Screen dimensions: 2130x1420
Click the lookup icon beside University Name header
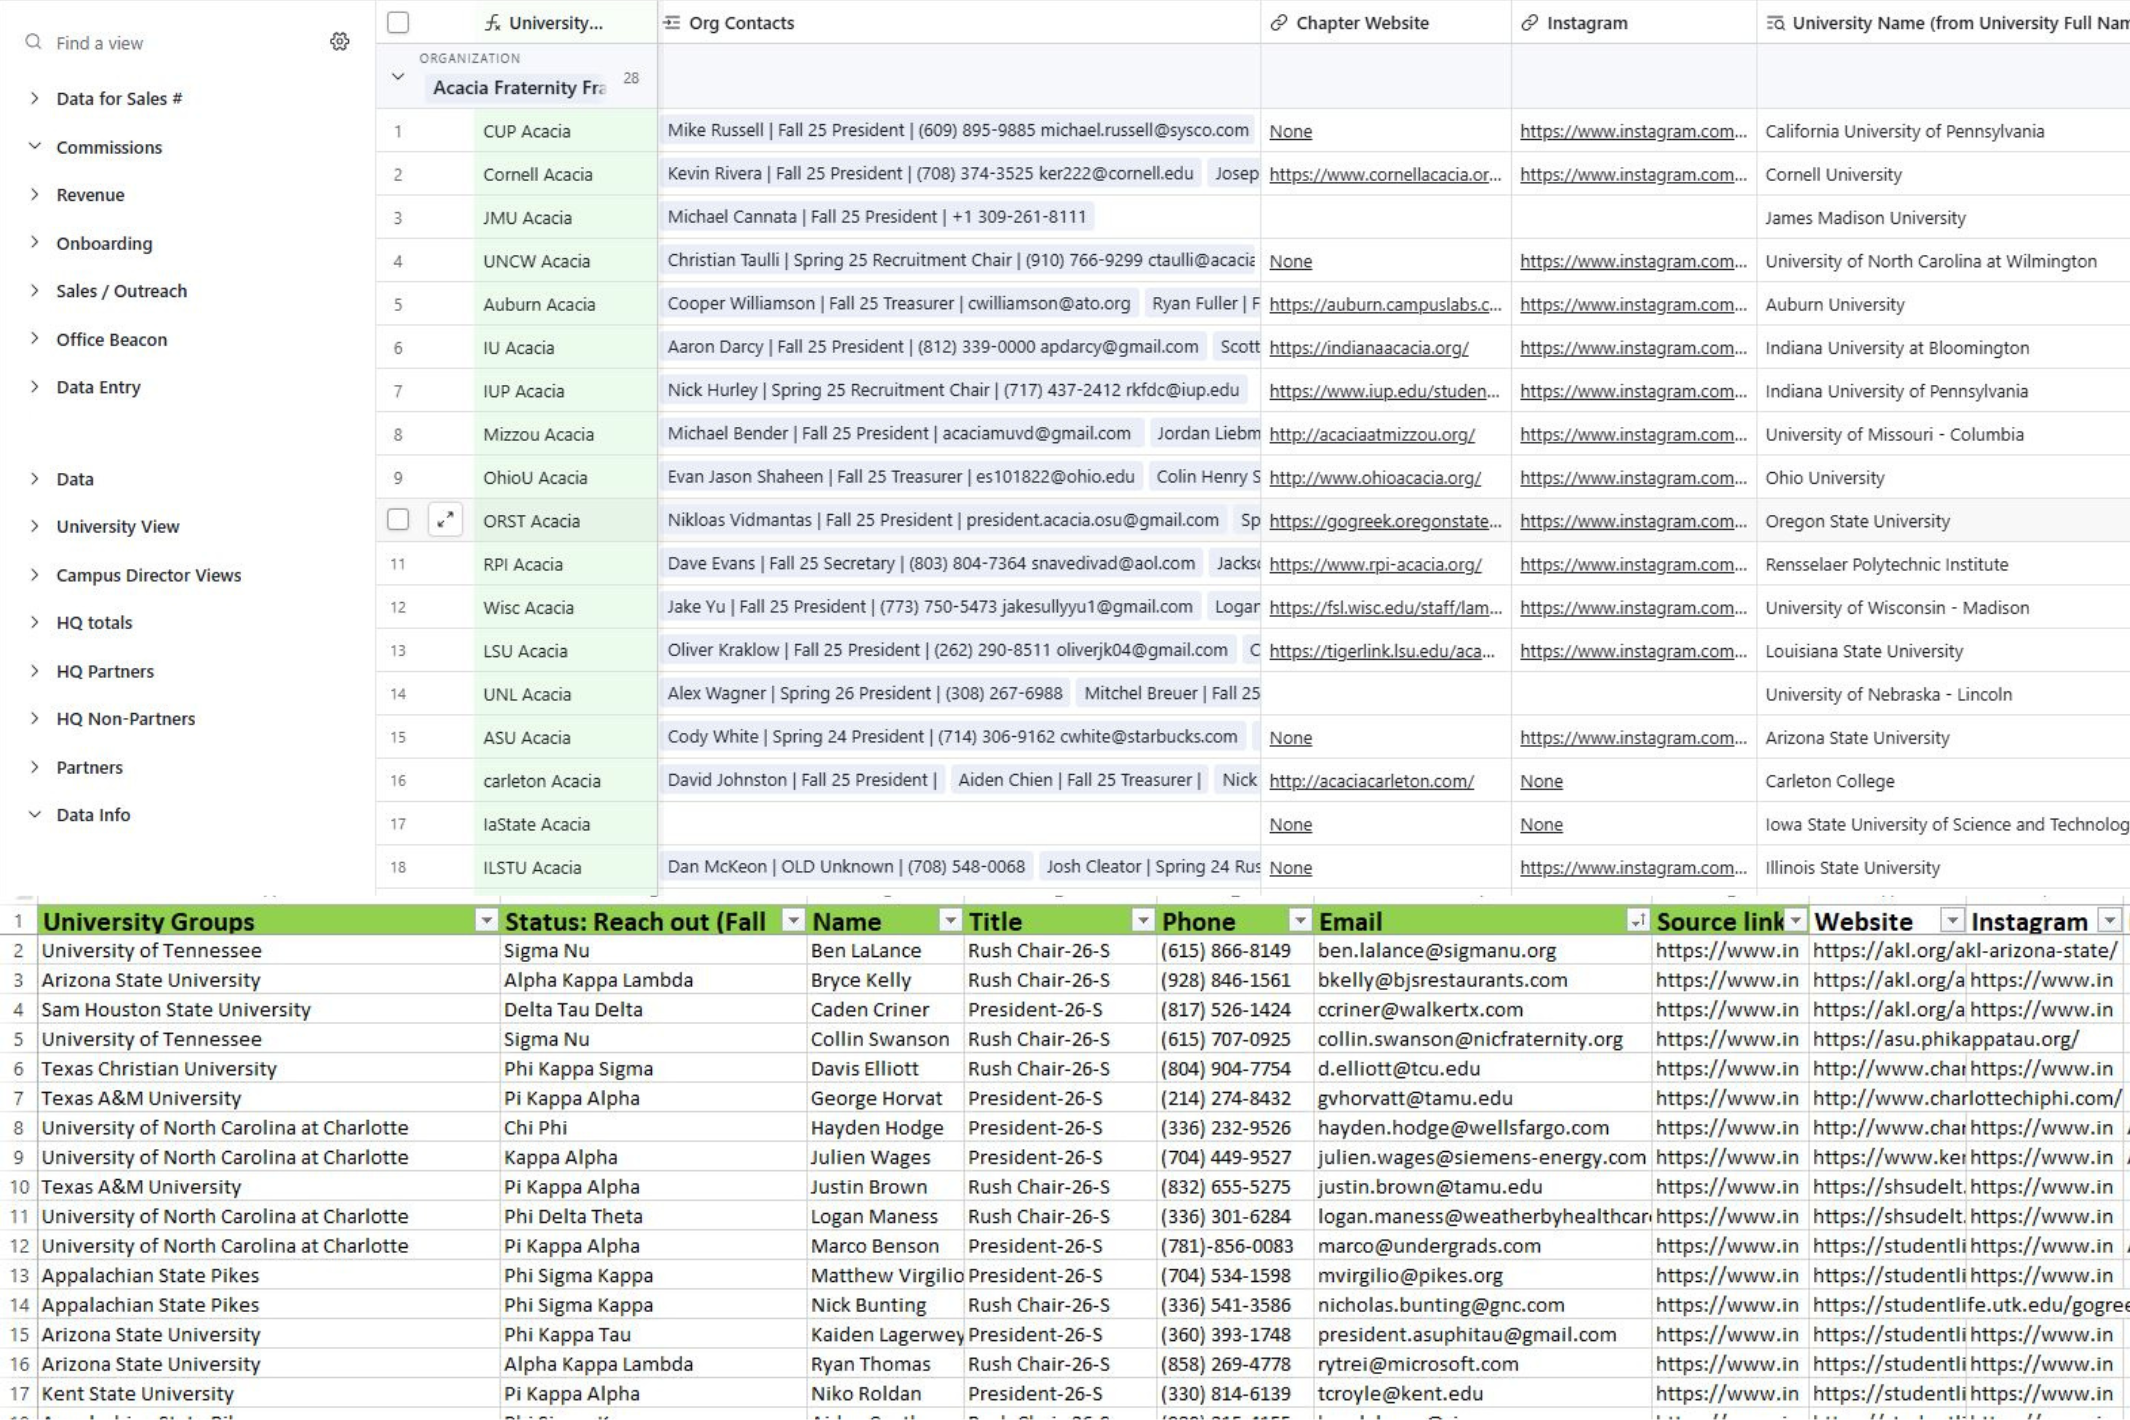coord(1775,23)
